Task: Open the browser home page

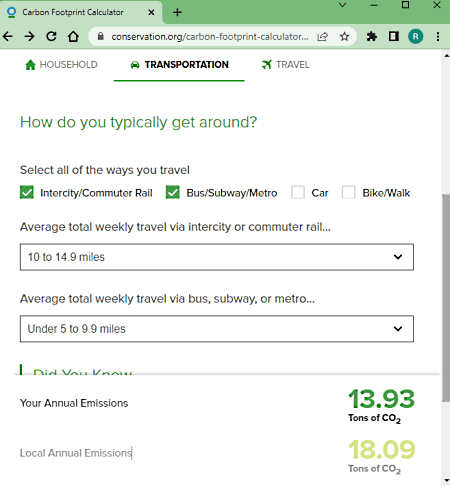Action: pyautogui.click(x=73, y=36)
